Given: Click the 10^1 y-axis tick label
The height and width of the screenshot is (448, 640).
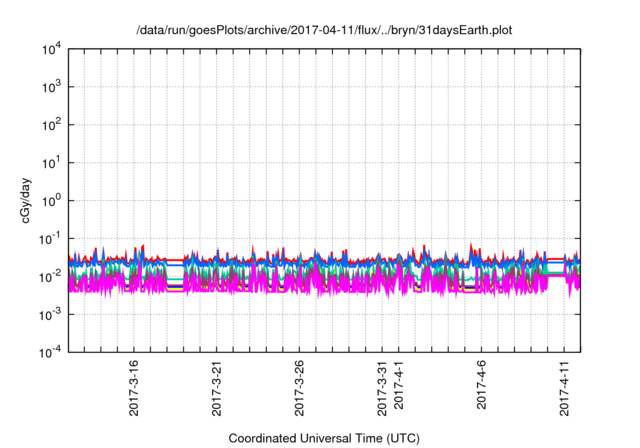Looking at the screenshot, I should click(x=48, y=163).
